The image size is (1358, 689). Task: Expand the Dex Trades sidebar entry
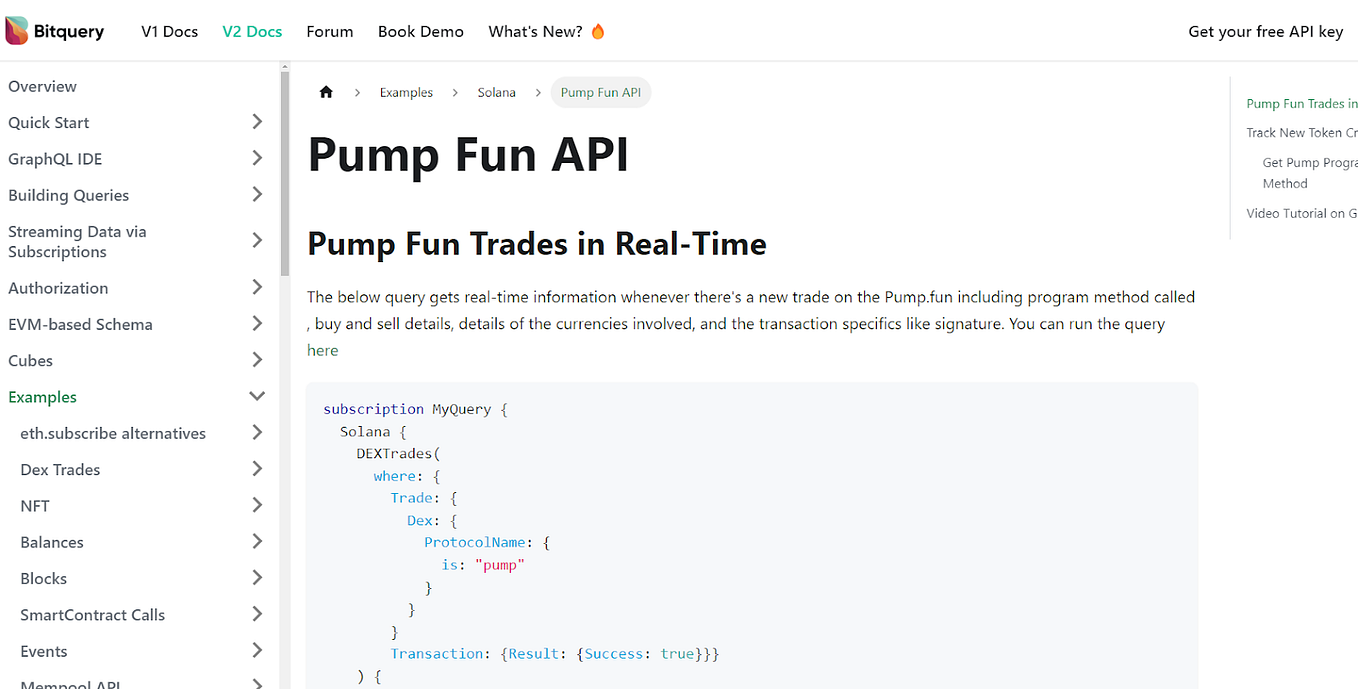257,469
